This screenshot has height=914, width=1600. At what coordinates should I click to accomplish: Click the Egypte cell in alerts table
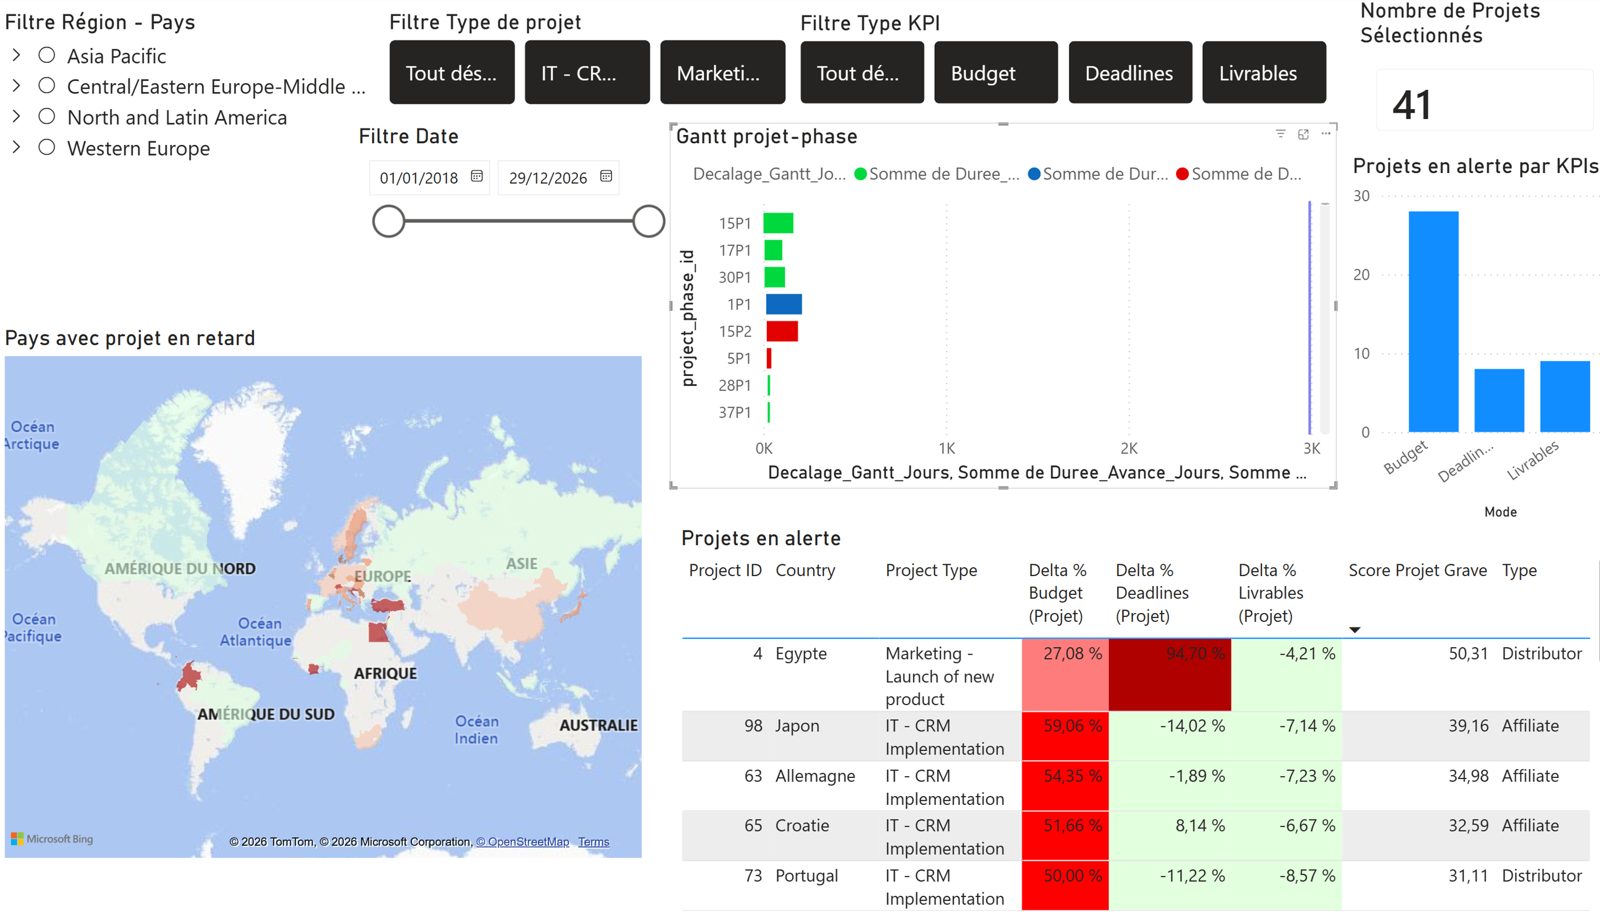(x=801, y=653)
